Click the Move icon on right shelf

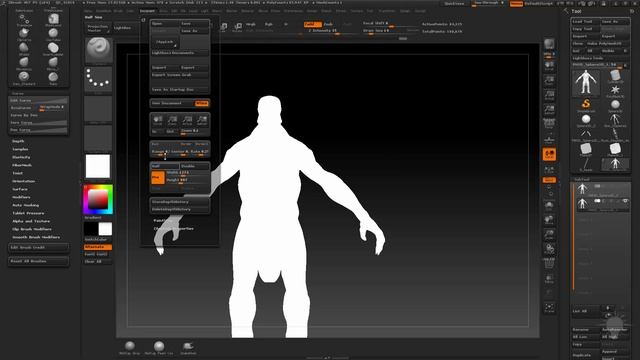(549, 220)
